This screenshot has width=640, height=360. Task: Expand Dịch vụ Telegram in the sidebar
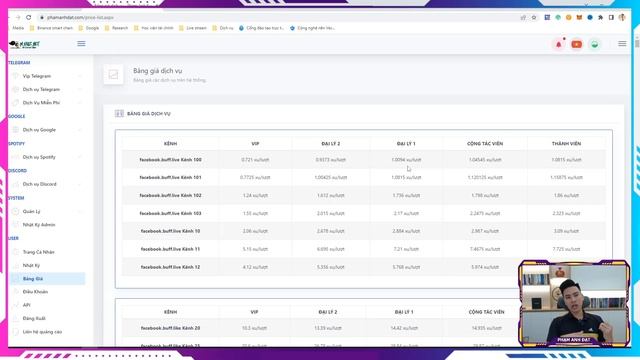(x=47, y=89)
